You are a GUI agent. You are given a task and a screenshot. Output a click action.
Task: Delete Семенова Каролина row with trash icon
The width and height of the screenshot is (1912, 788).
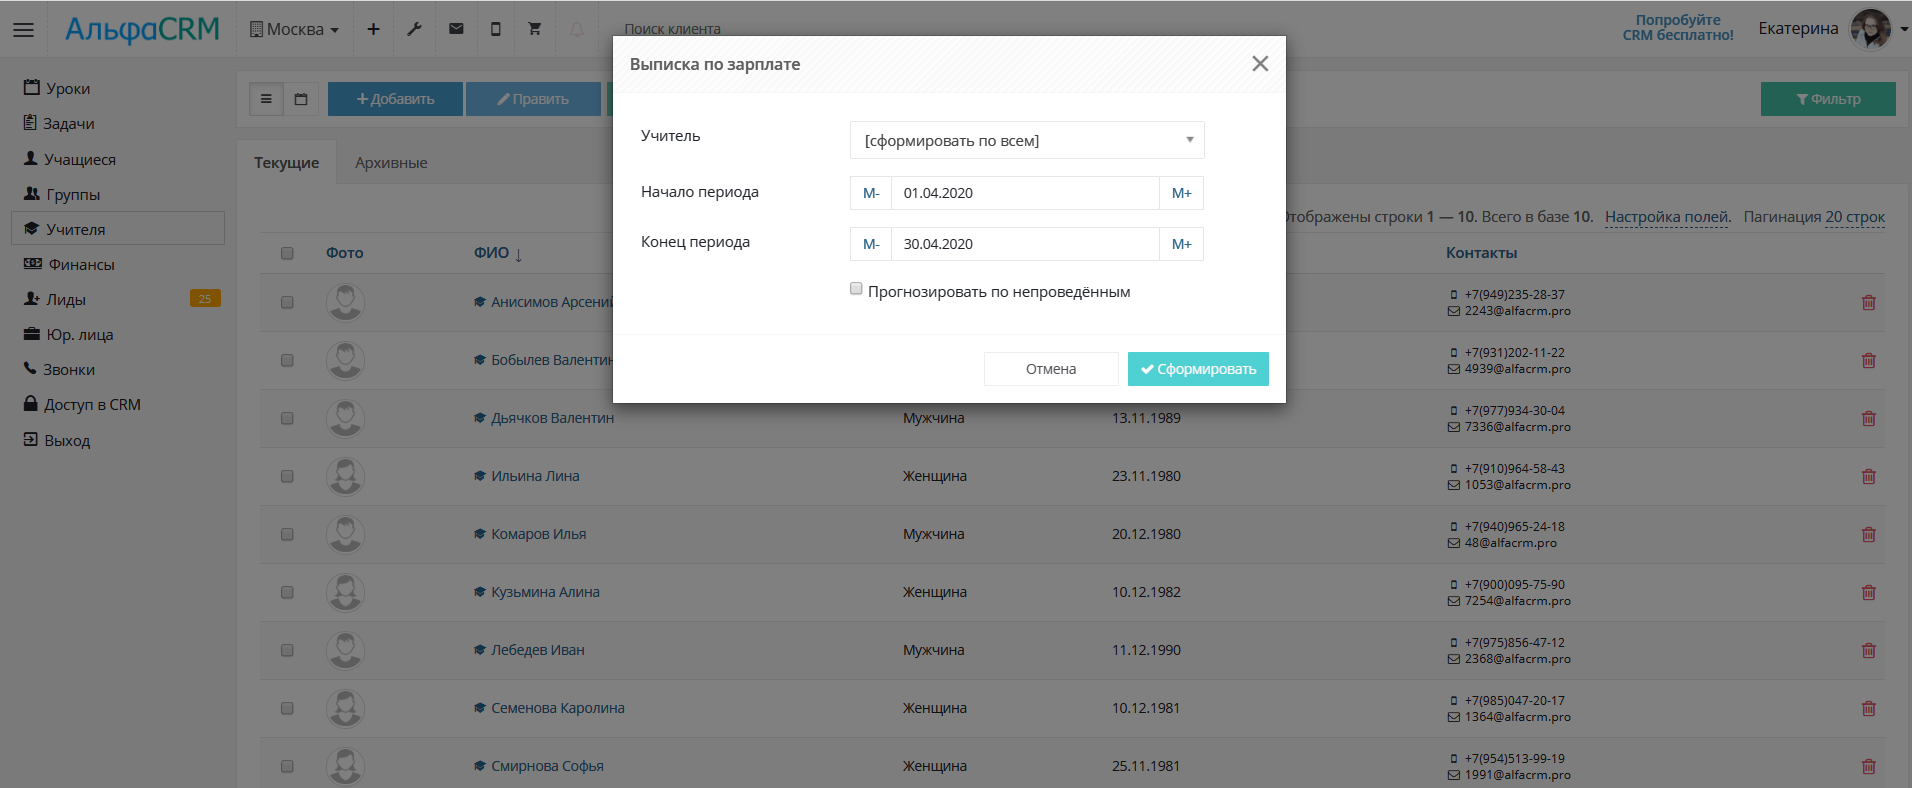pos(1868,708)
